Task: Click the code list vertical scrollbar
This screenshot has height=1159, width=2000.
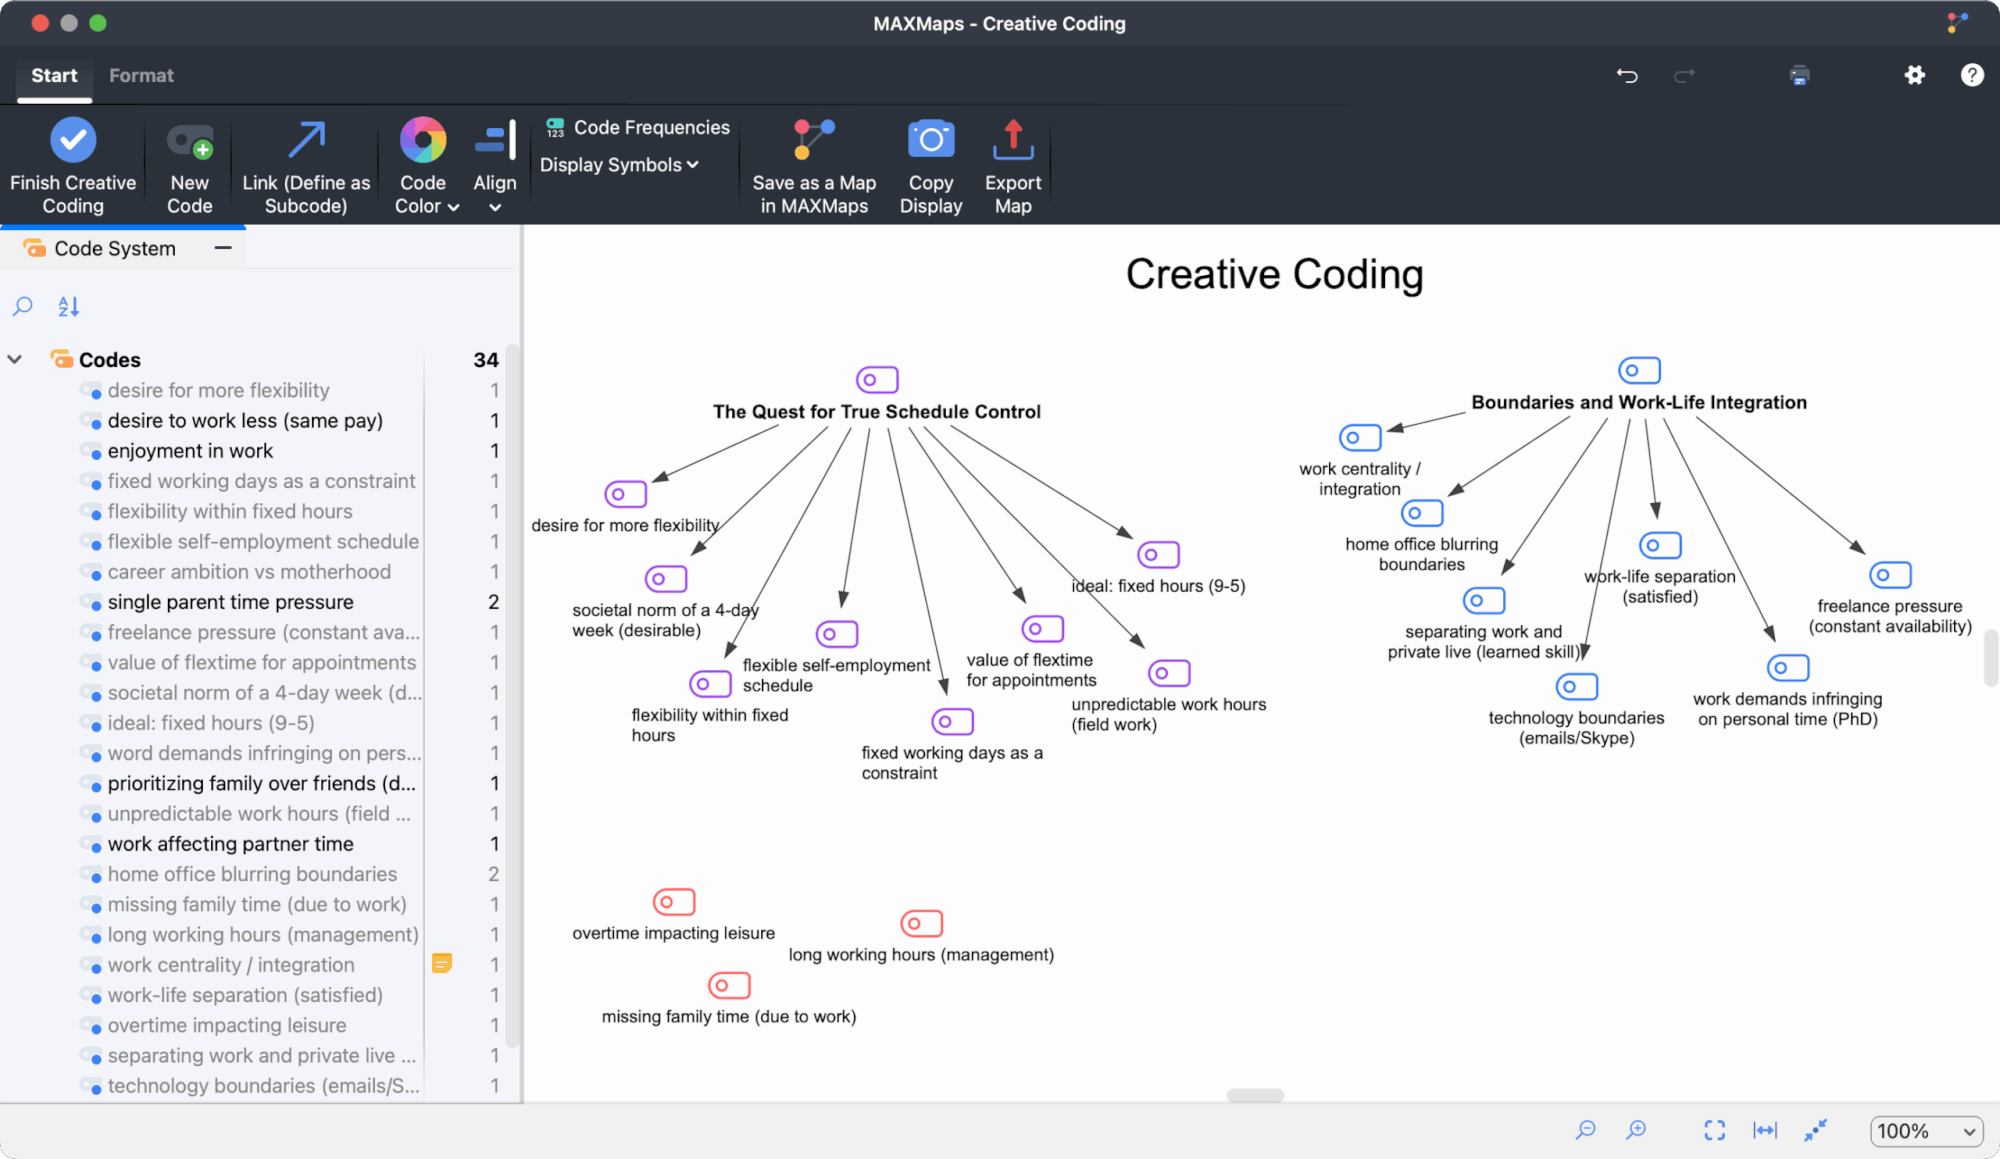Action: (512, 695)
